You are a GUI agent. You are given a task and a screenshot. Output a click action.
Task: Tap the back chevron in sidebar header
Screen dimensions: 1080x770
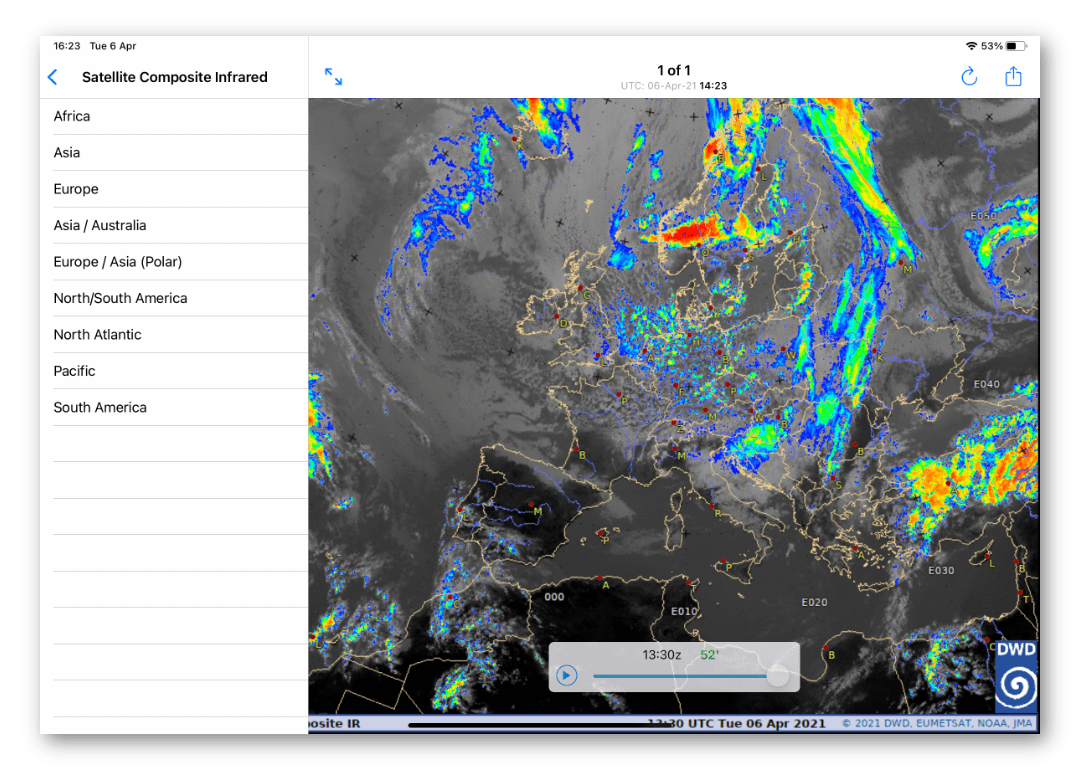(53, 77)
